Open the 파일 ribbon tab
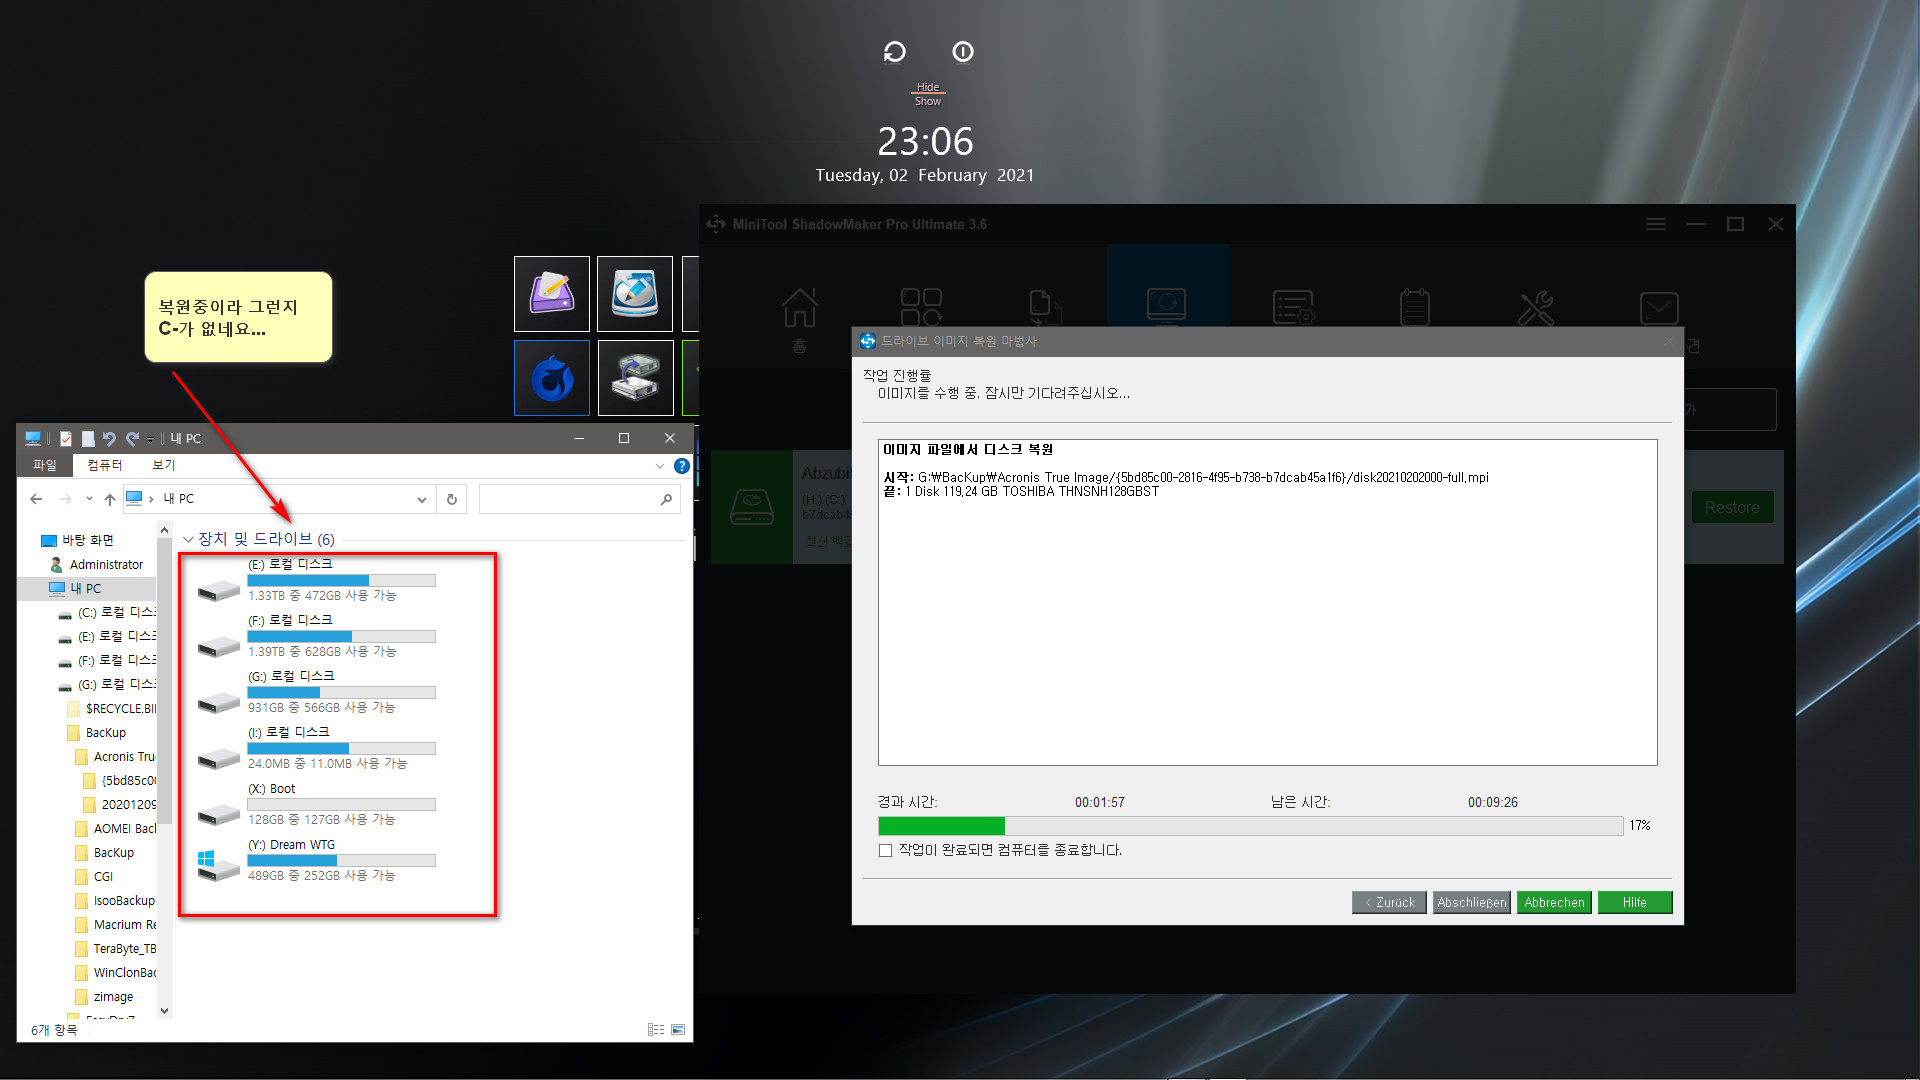This screenshot has height=1080, width=1920. [x=45, y=465]
